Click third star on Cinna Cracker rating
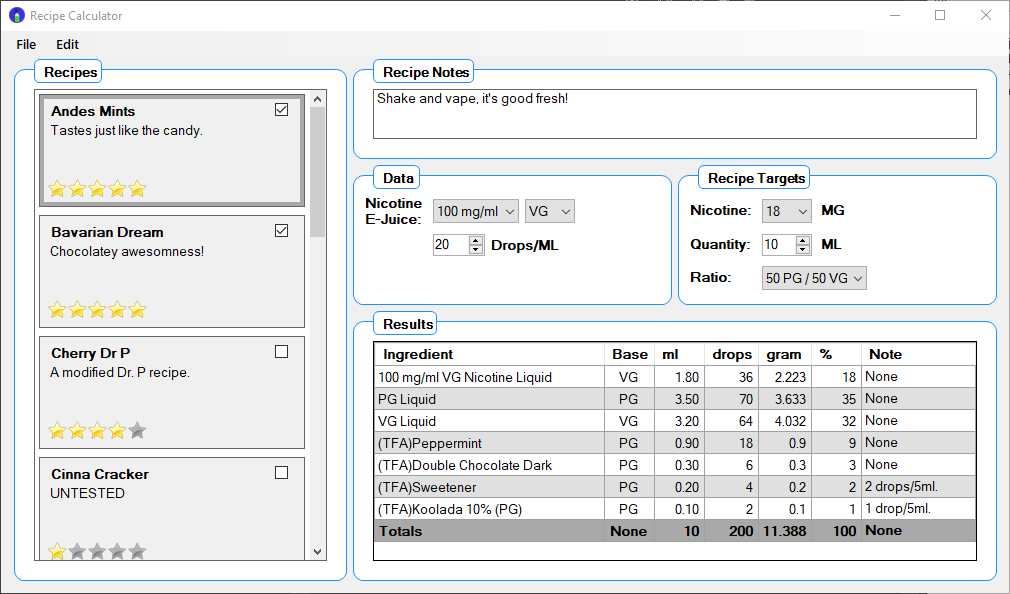Image resolution: width=1010 pixels, height=594 pixels. click(x=97, y=551)
